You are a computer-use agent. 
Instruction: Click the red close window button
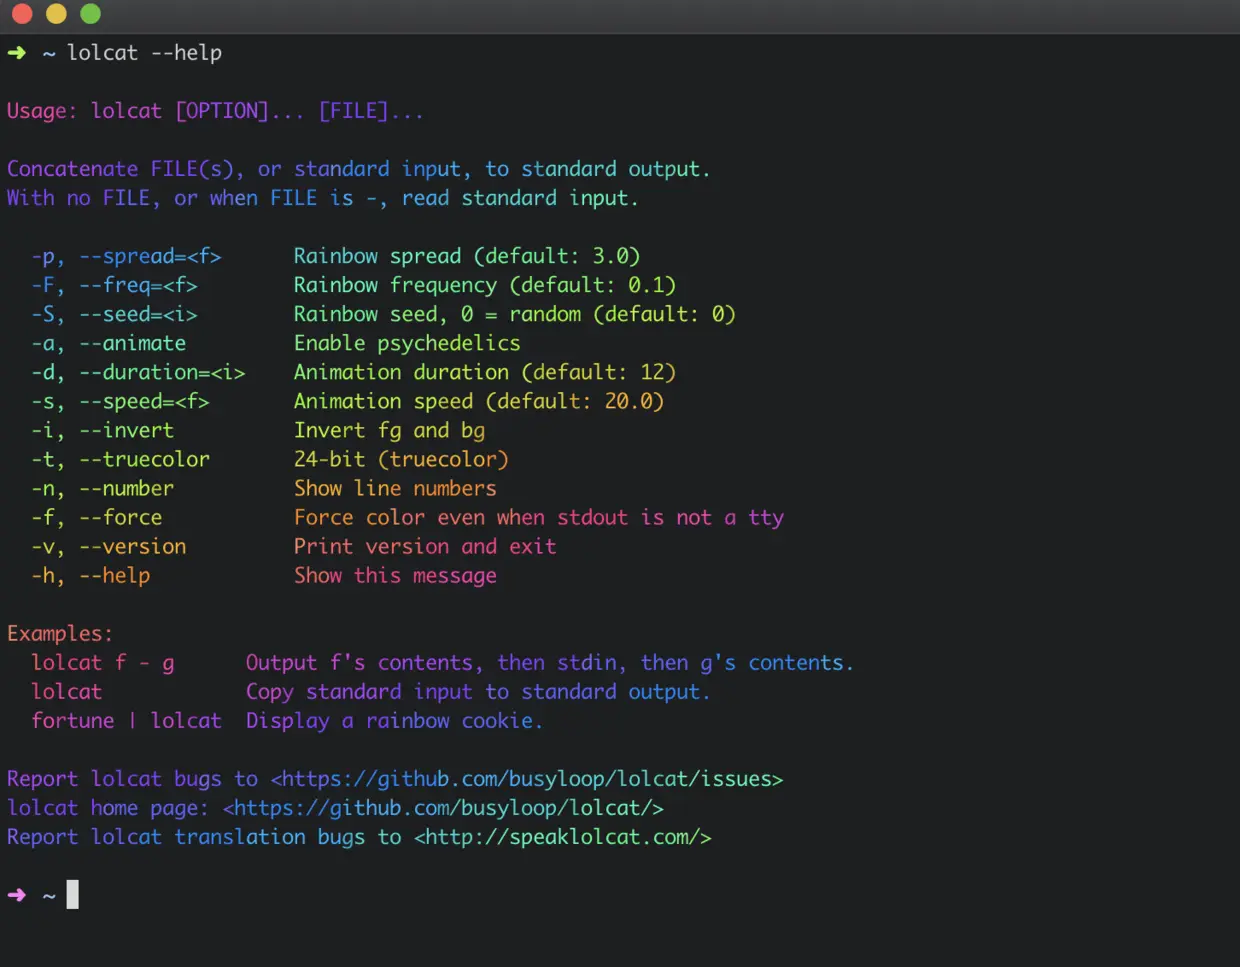point(21,13)
